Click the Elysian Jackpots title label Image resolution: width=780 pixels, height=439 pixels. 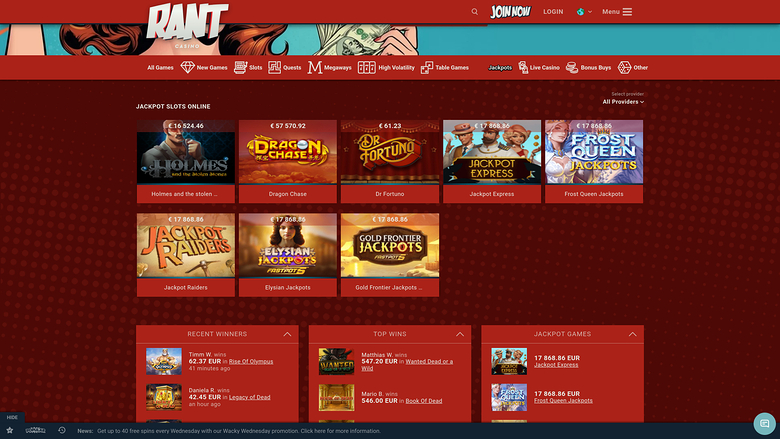coord(288,287)
